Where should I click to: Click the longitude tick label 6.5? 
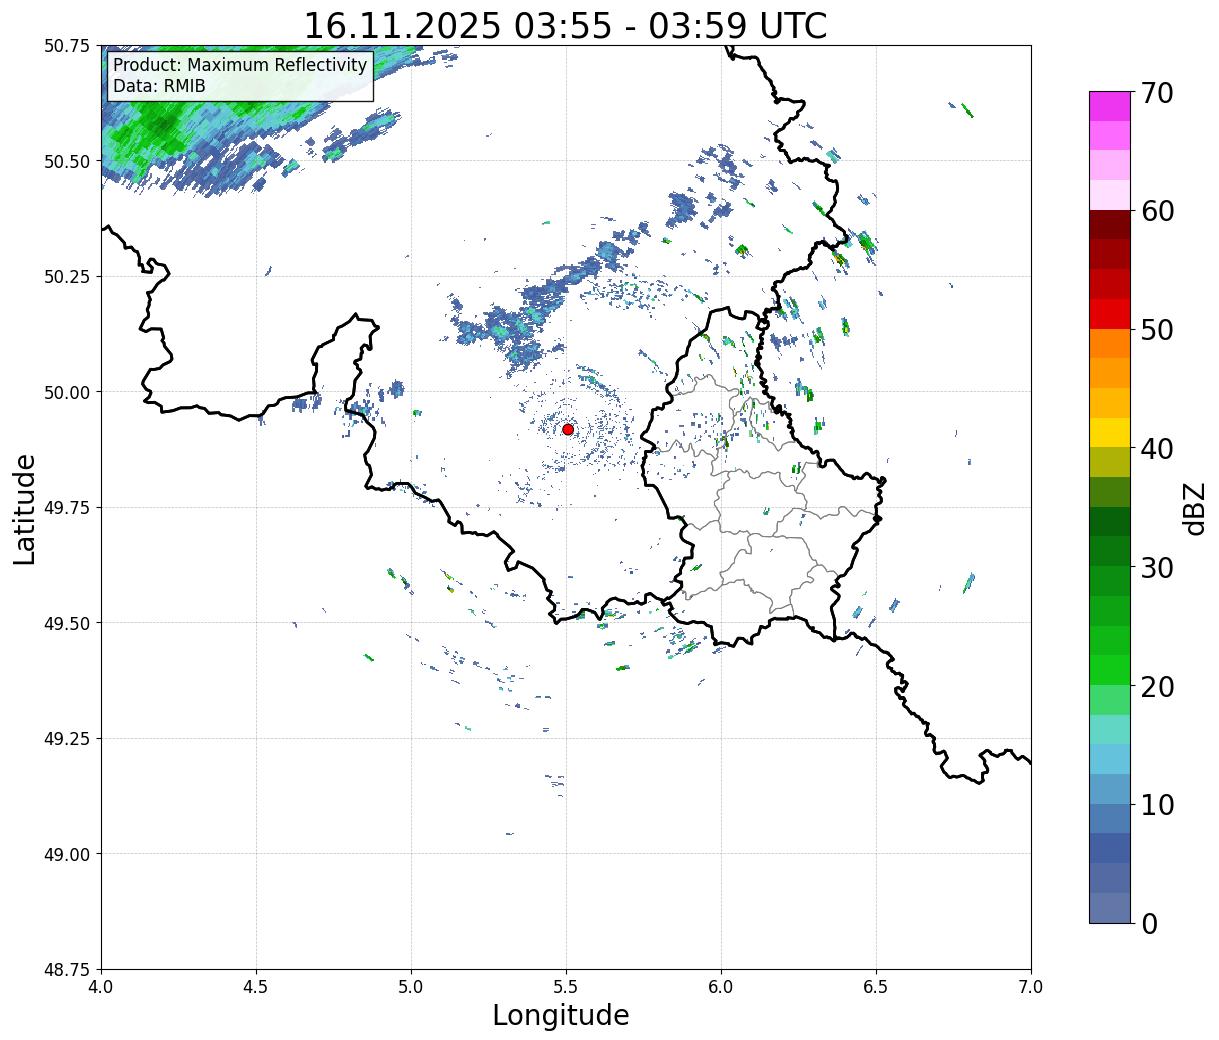[876, 986]
